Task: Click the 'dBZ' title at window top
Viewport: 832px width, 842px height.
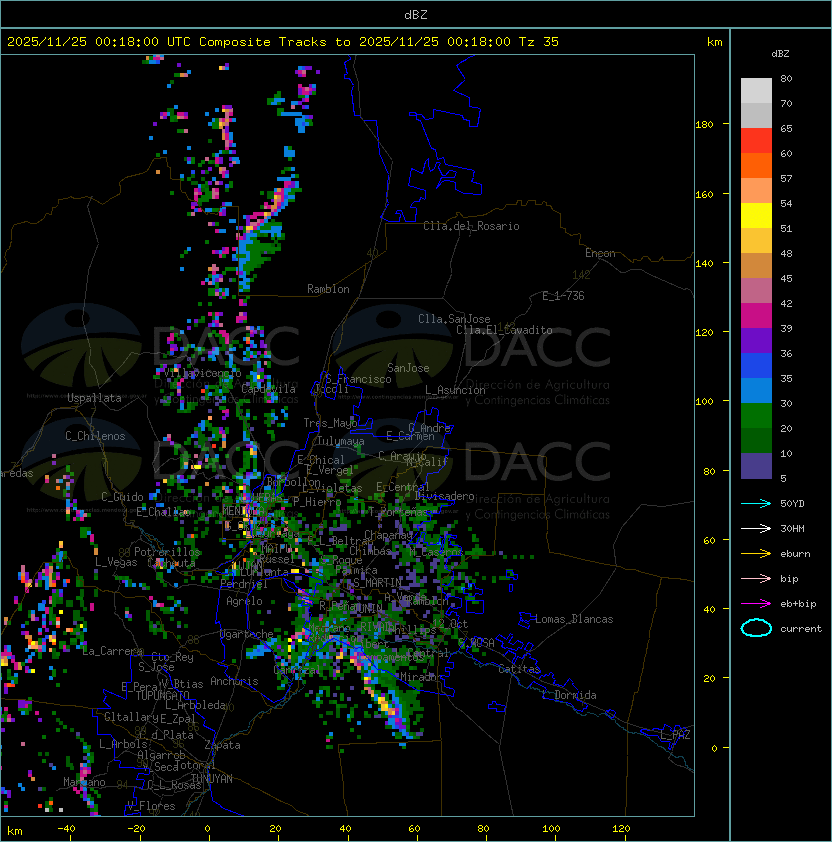Action: (416, 14)
